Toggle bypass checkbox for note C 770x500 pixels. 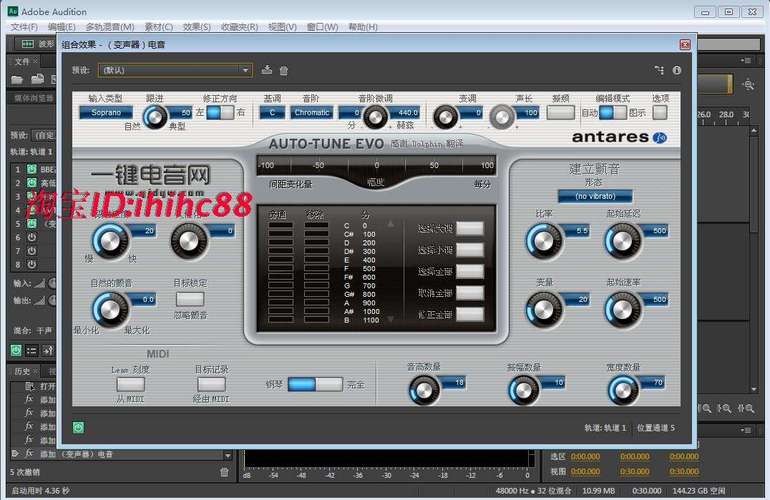click(x=281, y=226)
